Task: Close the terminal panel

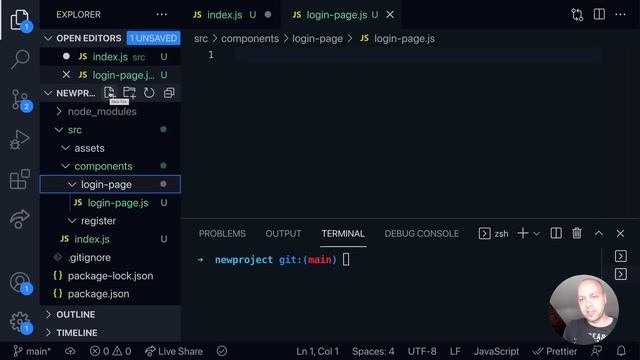Action: [x=620, y=233]
